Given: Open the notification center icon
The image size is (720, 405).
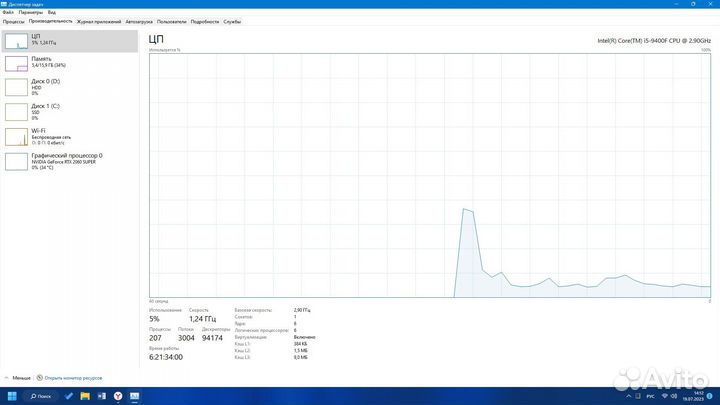Looking at the screenshot, I should pos(710,396).
